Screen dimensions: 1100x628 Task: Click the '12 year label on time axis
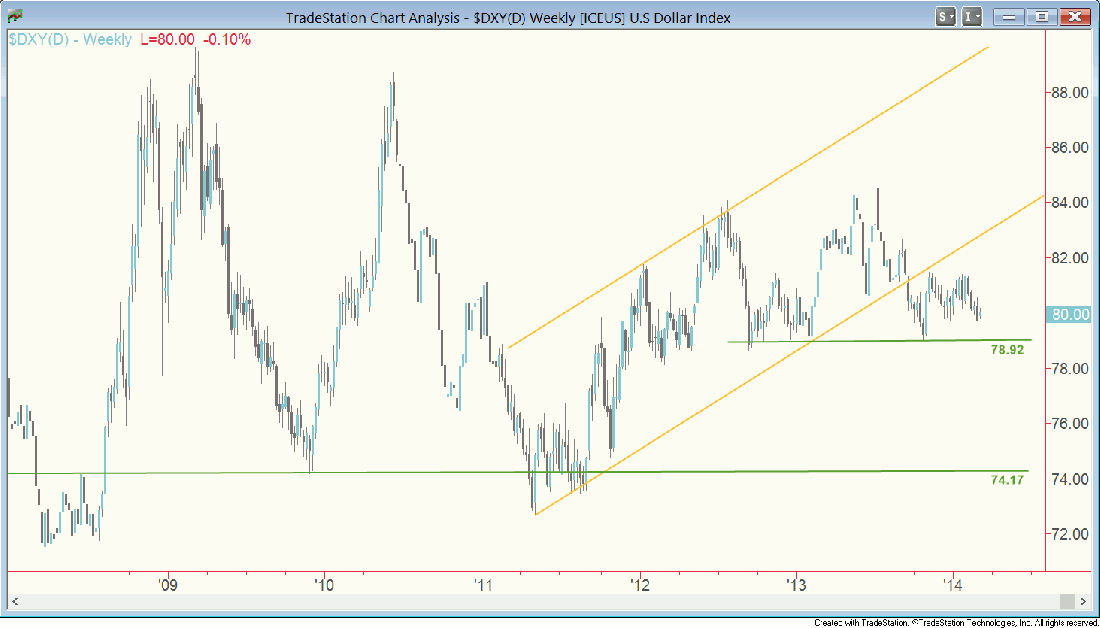click(639, 582)
